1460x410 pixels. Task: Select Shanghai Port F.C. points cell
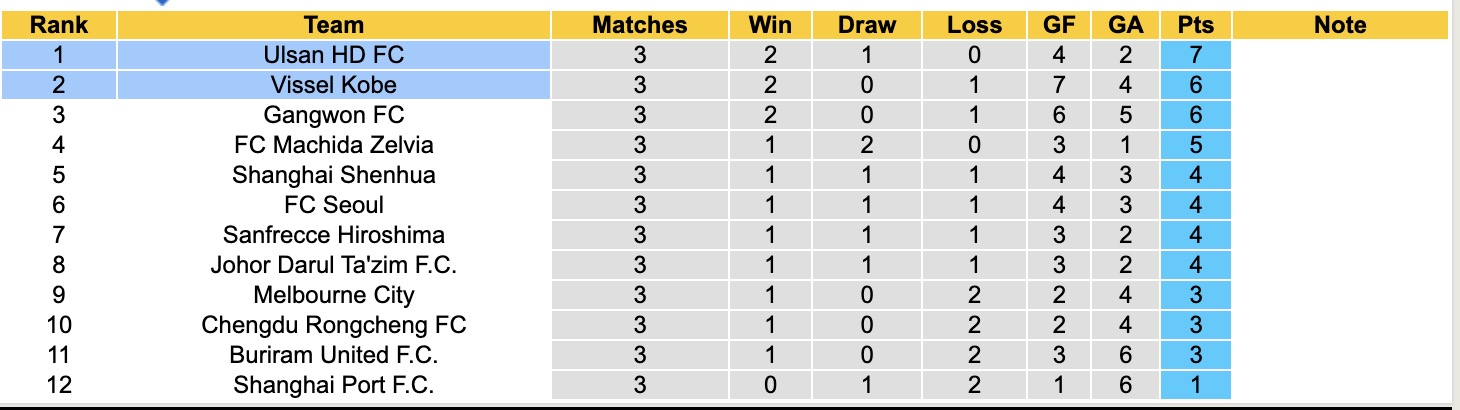[x=1196, y=385]
